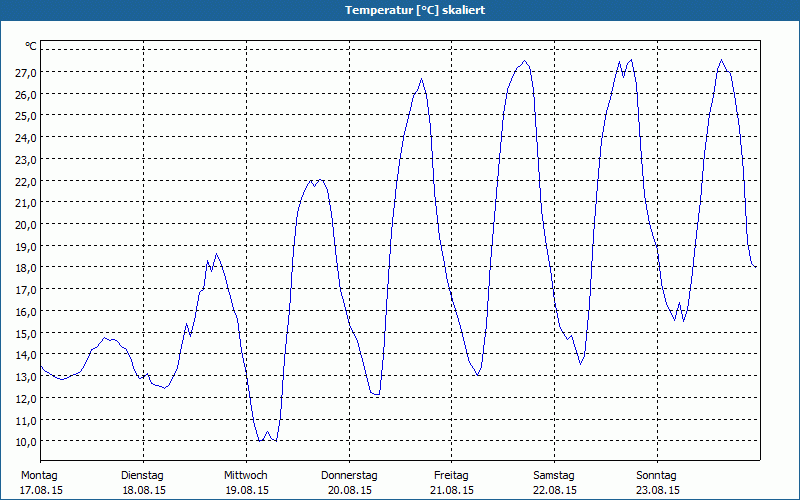Click the right end of the temperature curve
The height and width of the screenshot is (500, 800).
[x=755, y=266]
